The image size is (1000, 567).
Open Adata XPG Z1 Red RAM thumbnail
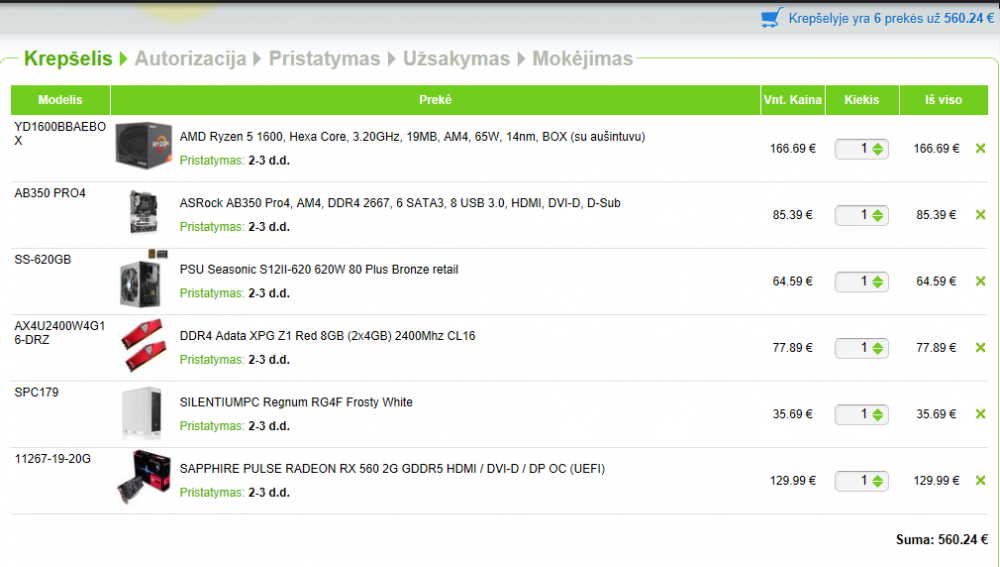point(143,345)
